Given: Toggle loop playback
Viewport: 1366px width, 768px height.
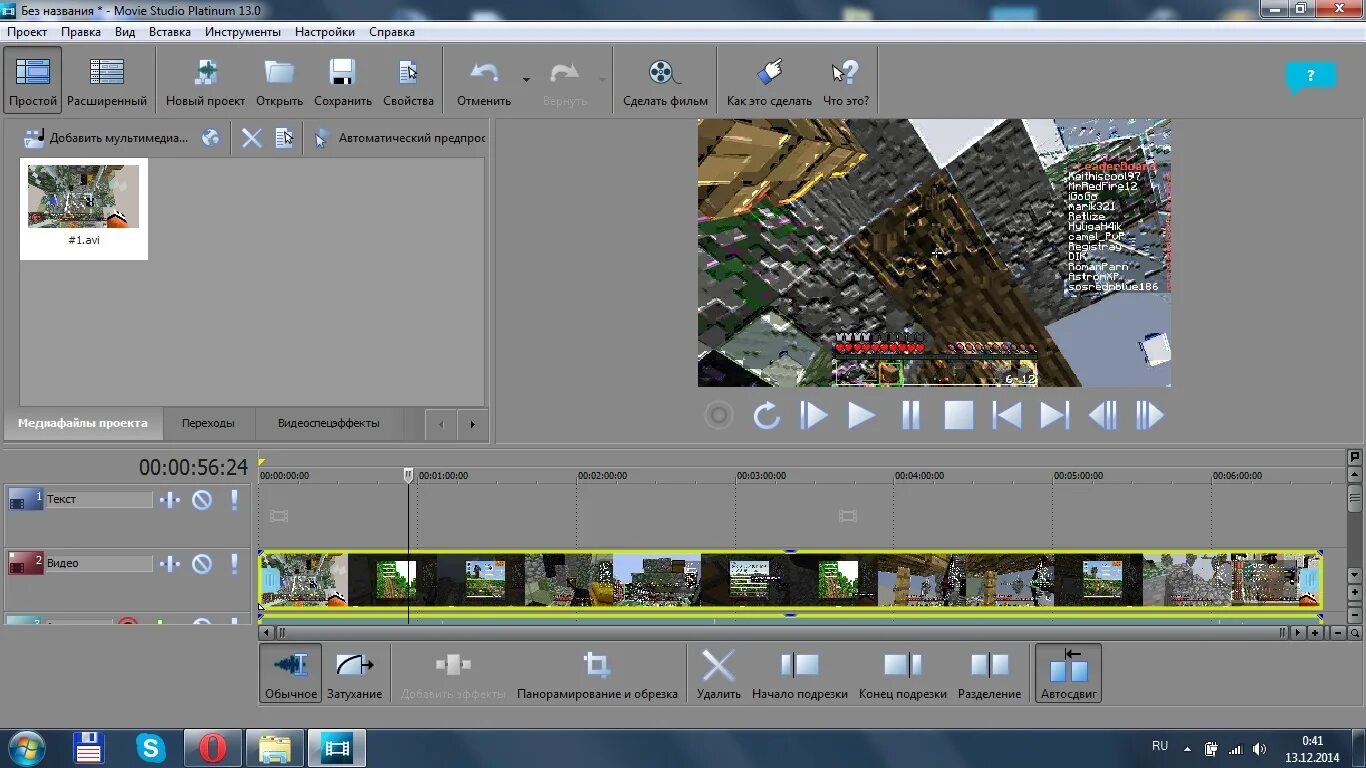Looking at the screenshot, I should (766, 415).
